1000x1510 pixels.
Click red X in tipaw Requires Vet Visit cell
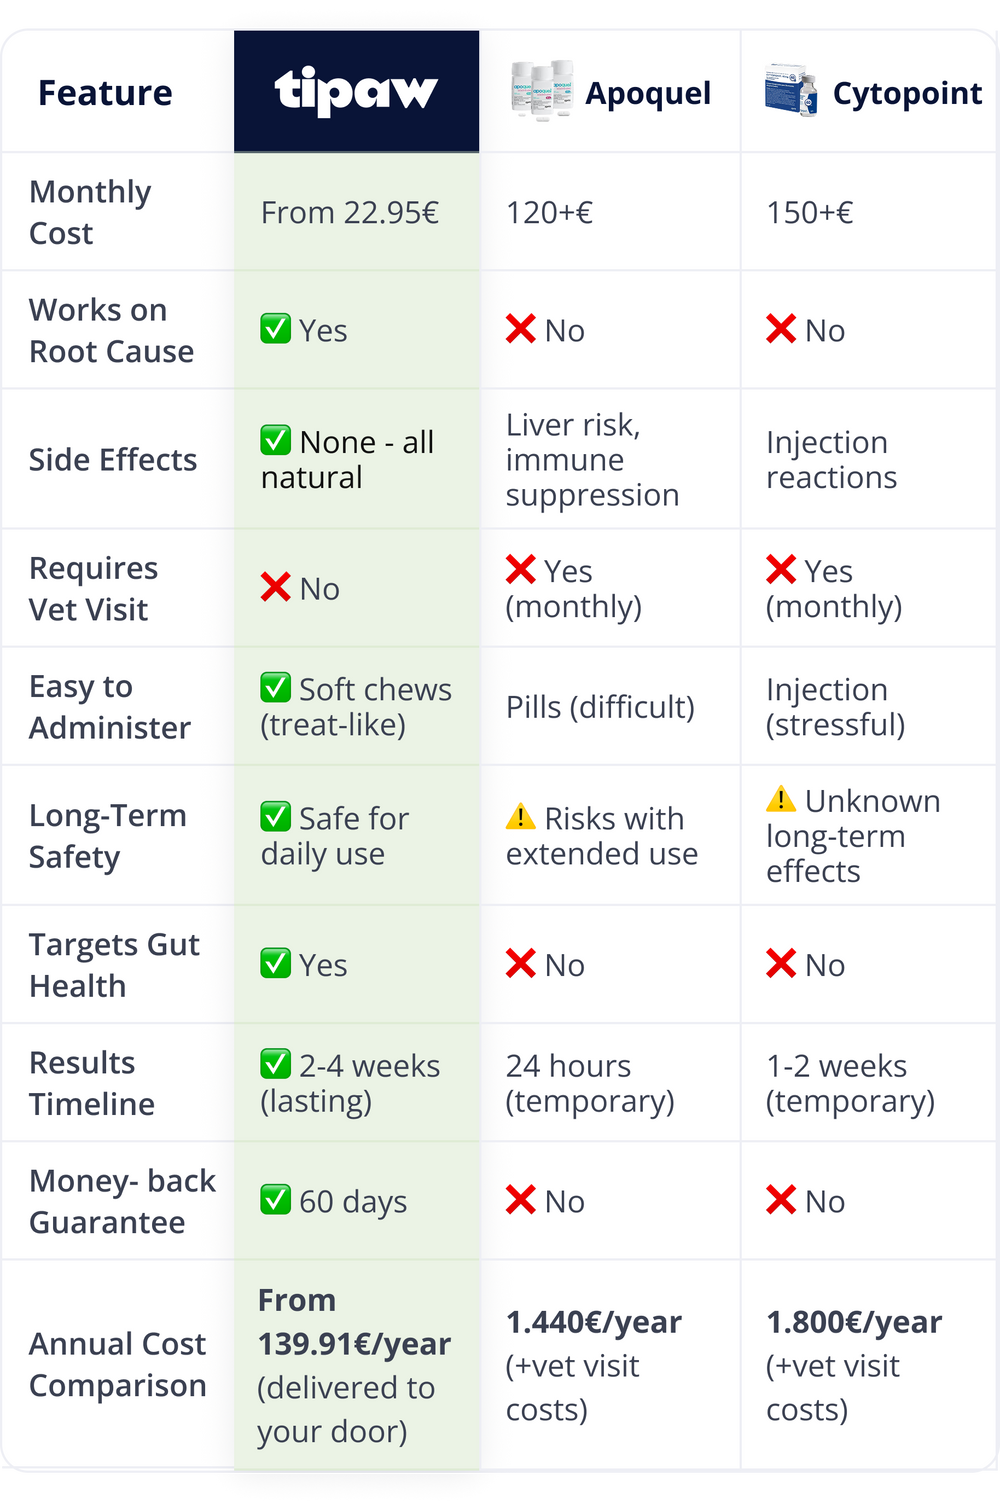point(275,588)
